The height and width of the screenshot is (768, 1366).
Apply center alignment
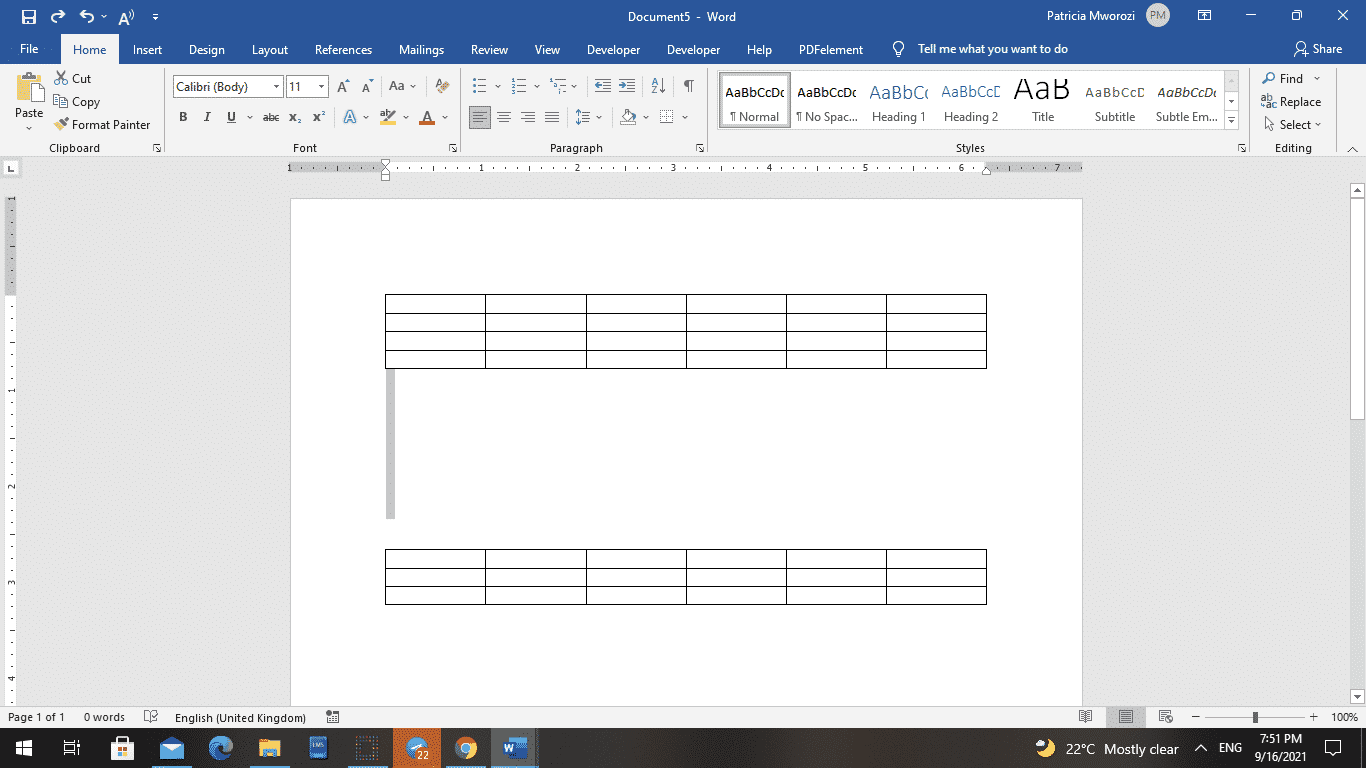pyautogui.click(x=503, y=117)
